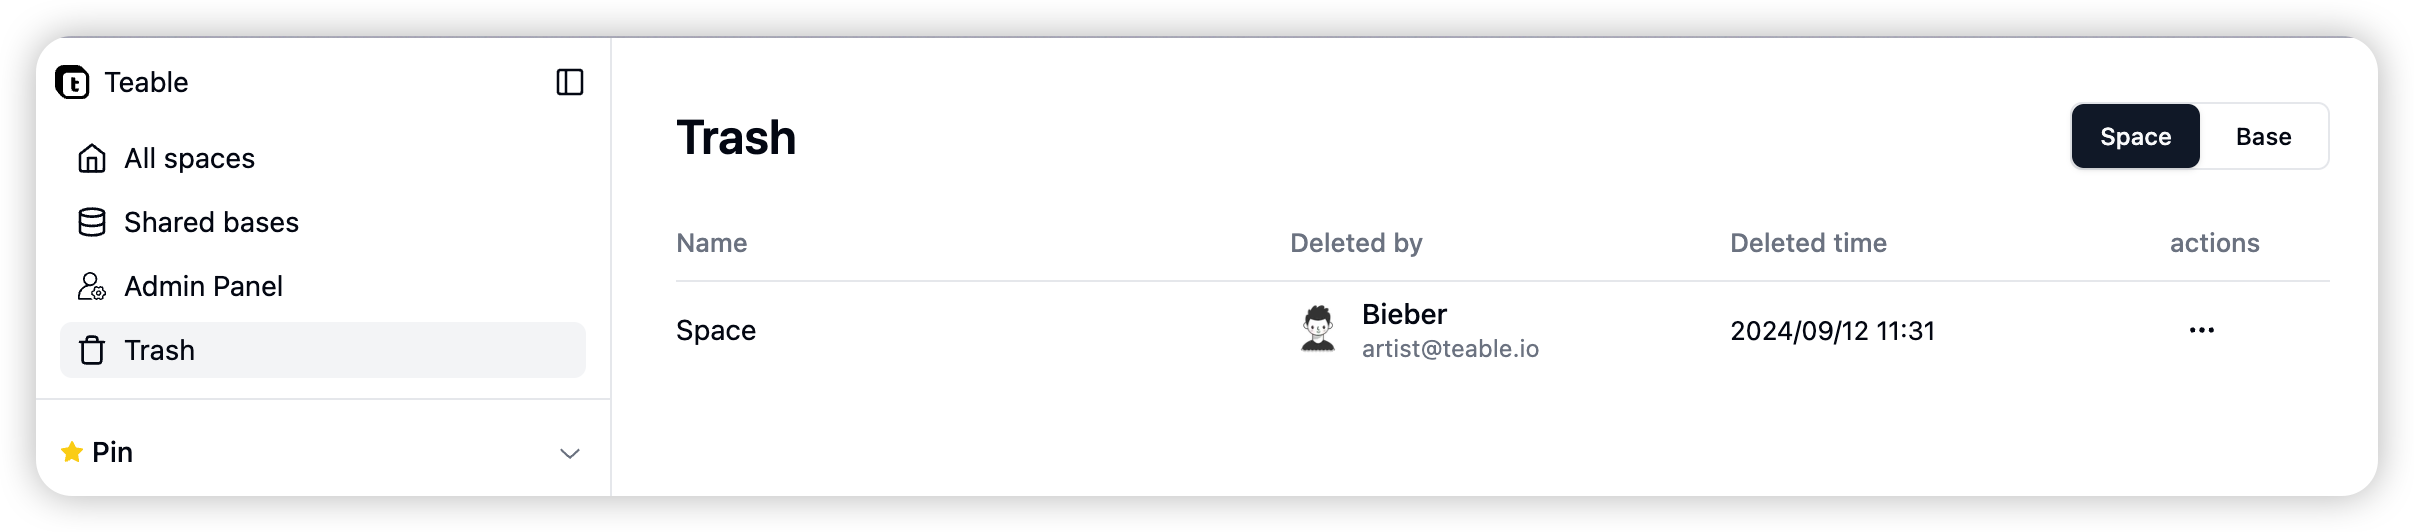
Task: Expand the Pin section chevron
Action: [570, 453]
